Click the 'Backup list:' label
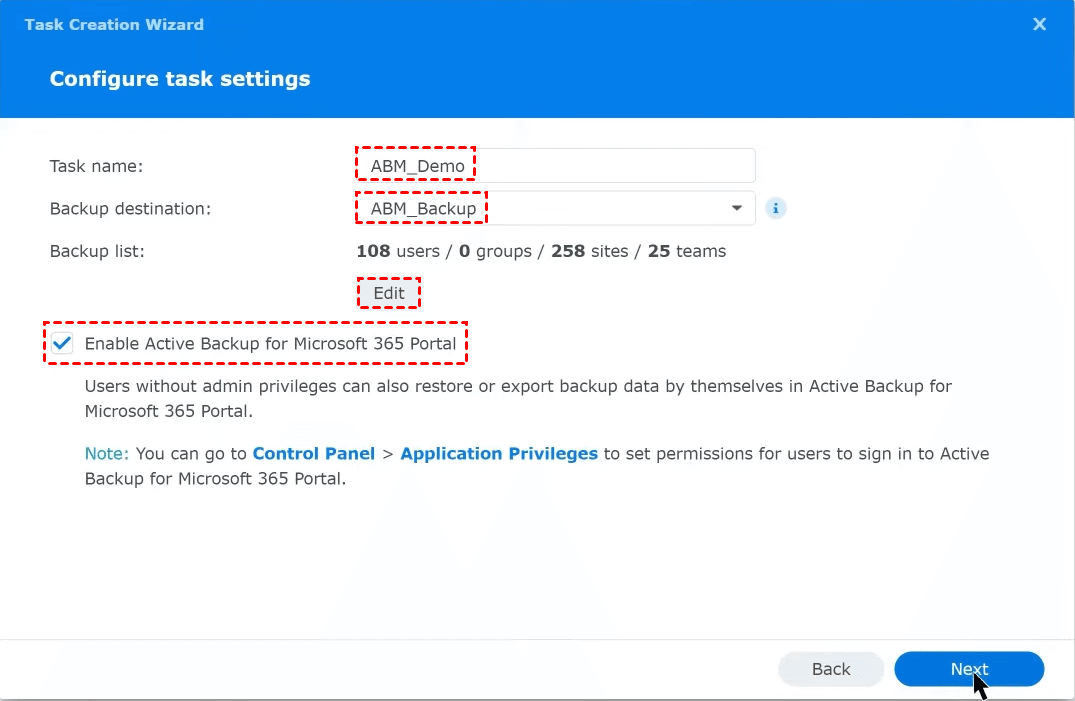The height and width of the screenshot is (701, 1075). tap(97, 251)
